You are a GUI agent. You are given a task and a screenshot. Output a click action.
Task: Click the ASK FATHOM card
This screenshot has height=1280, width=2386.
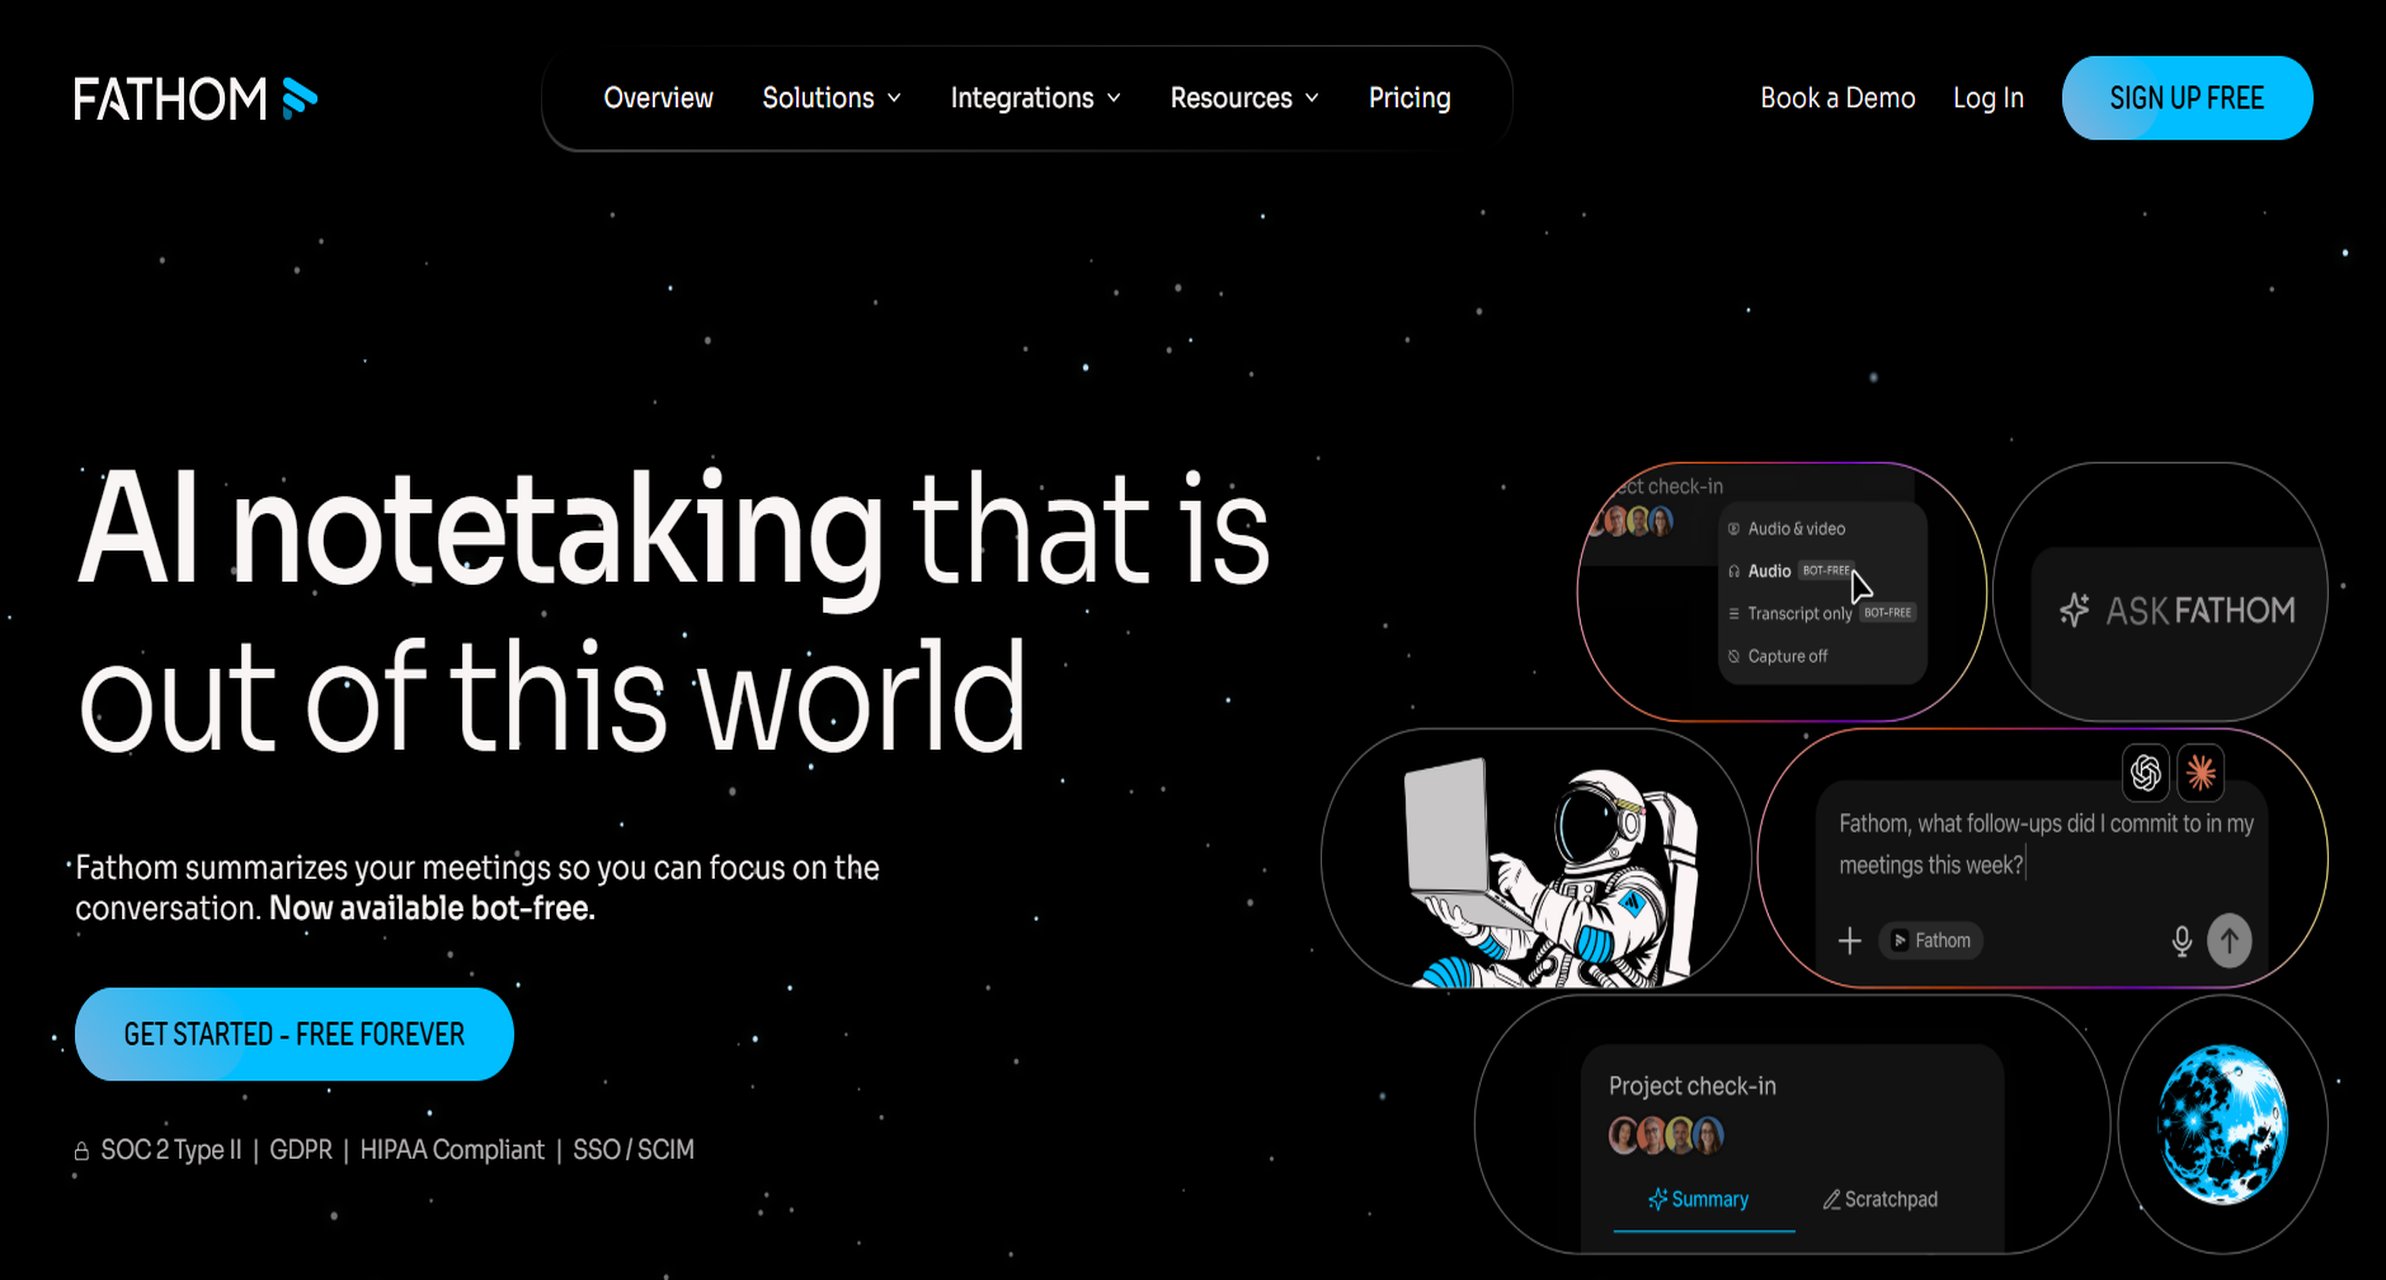coord(2161,592)
